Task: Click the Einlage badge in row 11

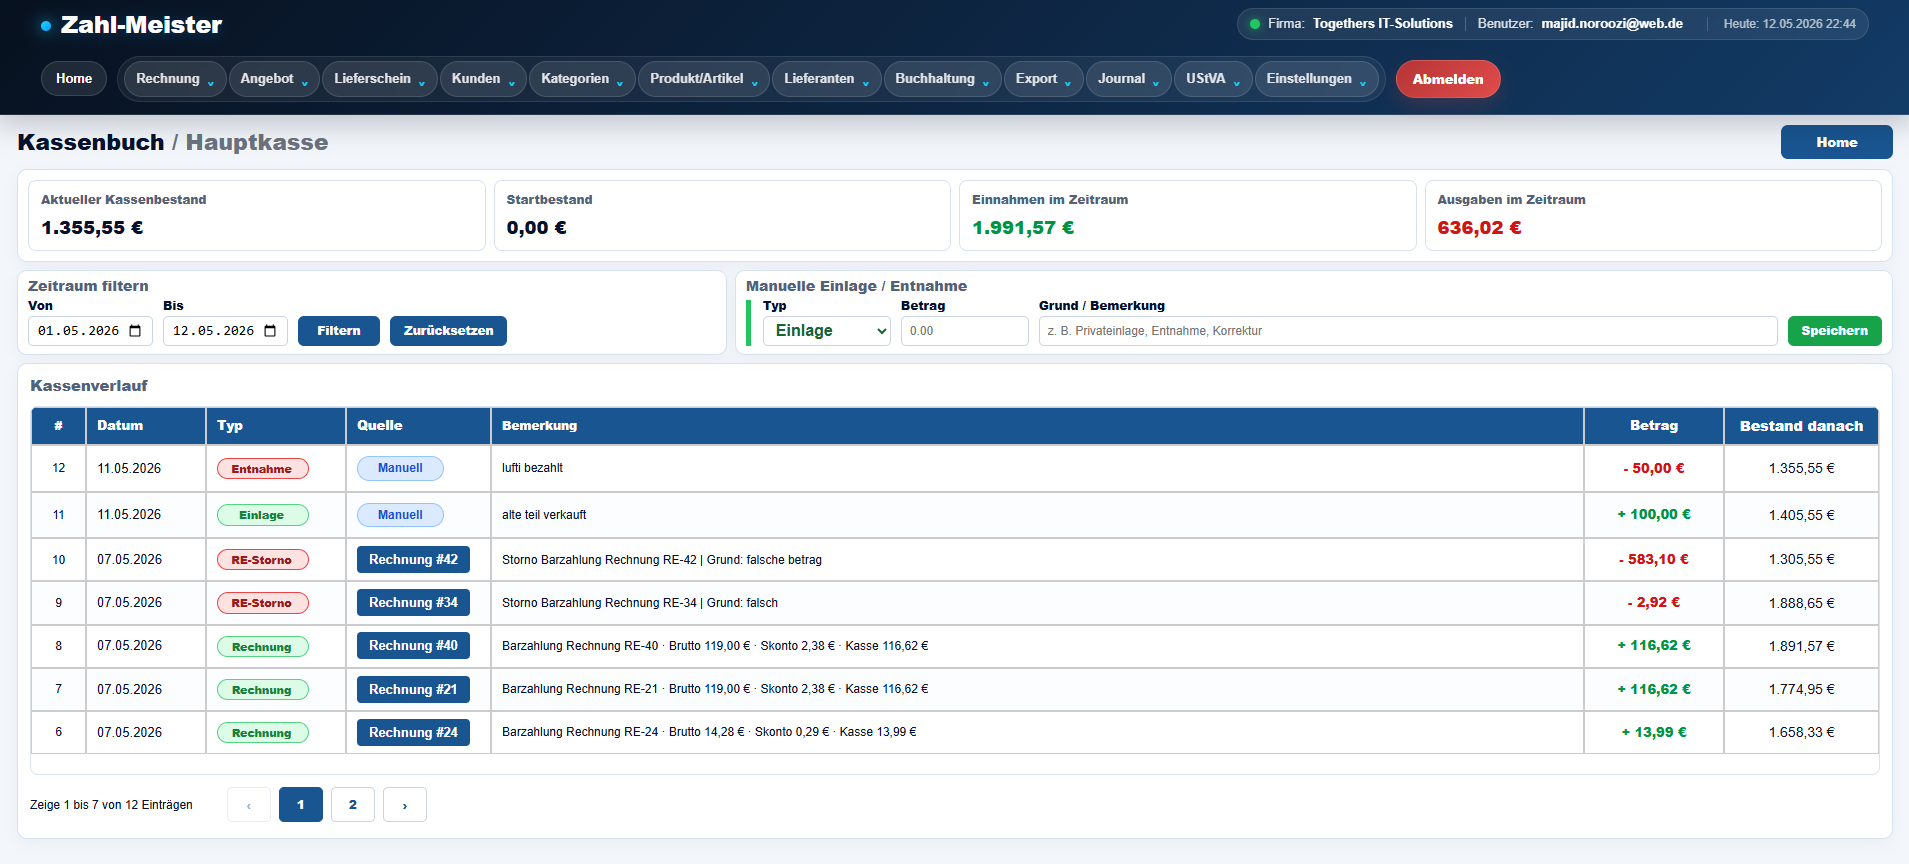Action: coord(263,515)
